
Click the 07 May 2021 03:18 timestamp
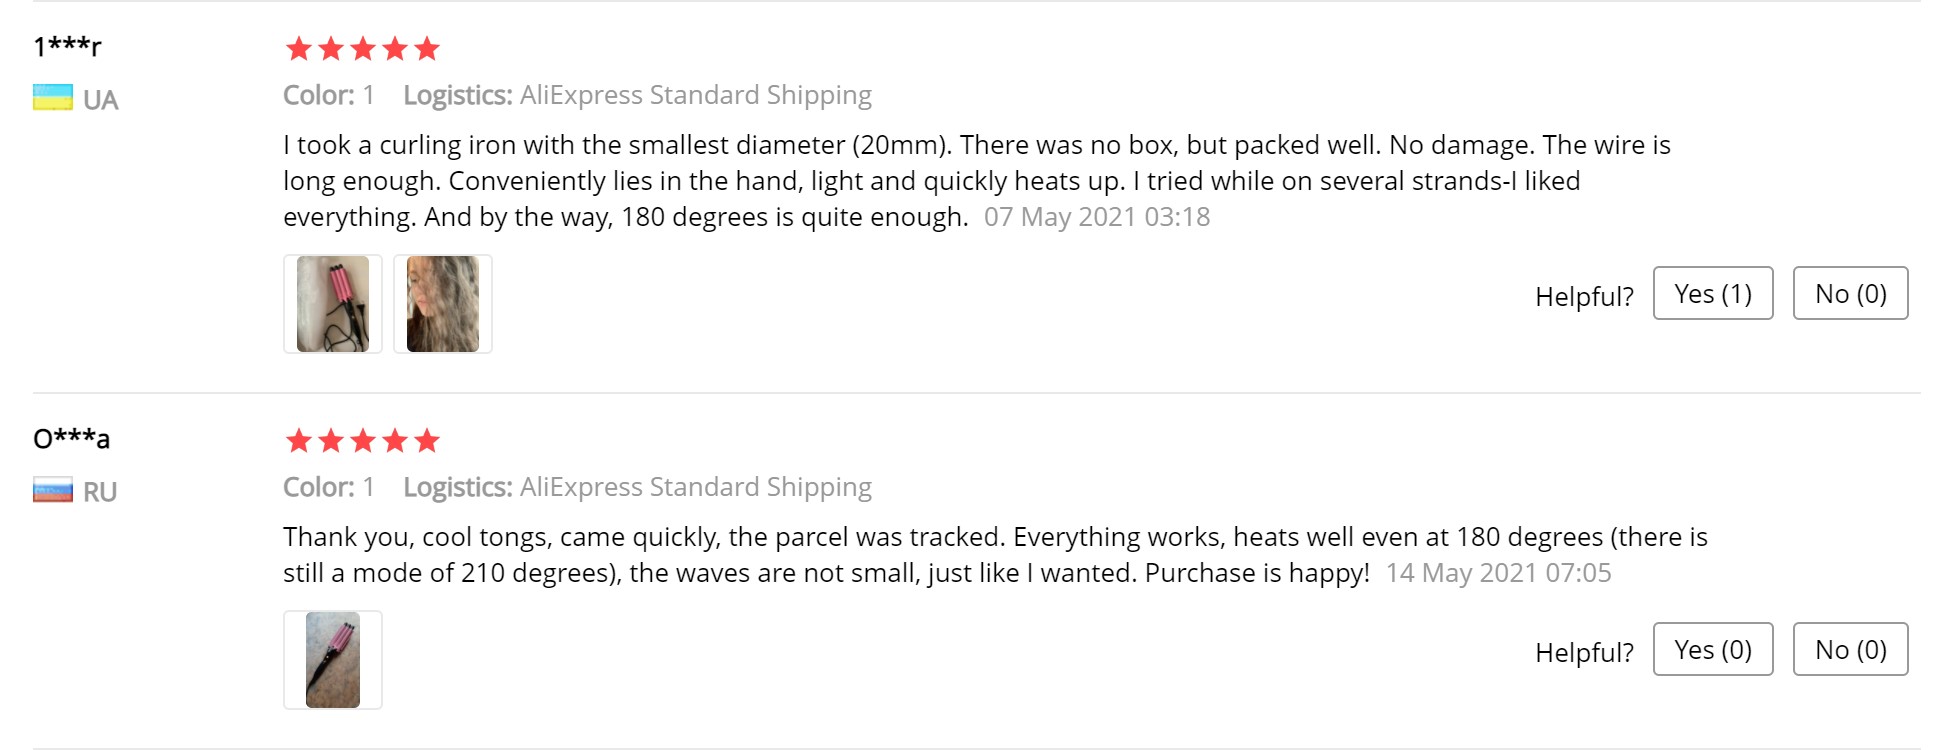click(x=1096, y=217)
